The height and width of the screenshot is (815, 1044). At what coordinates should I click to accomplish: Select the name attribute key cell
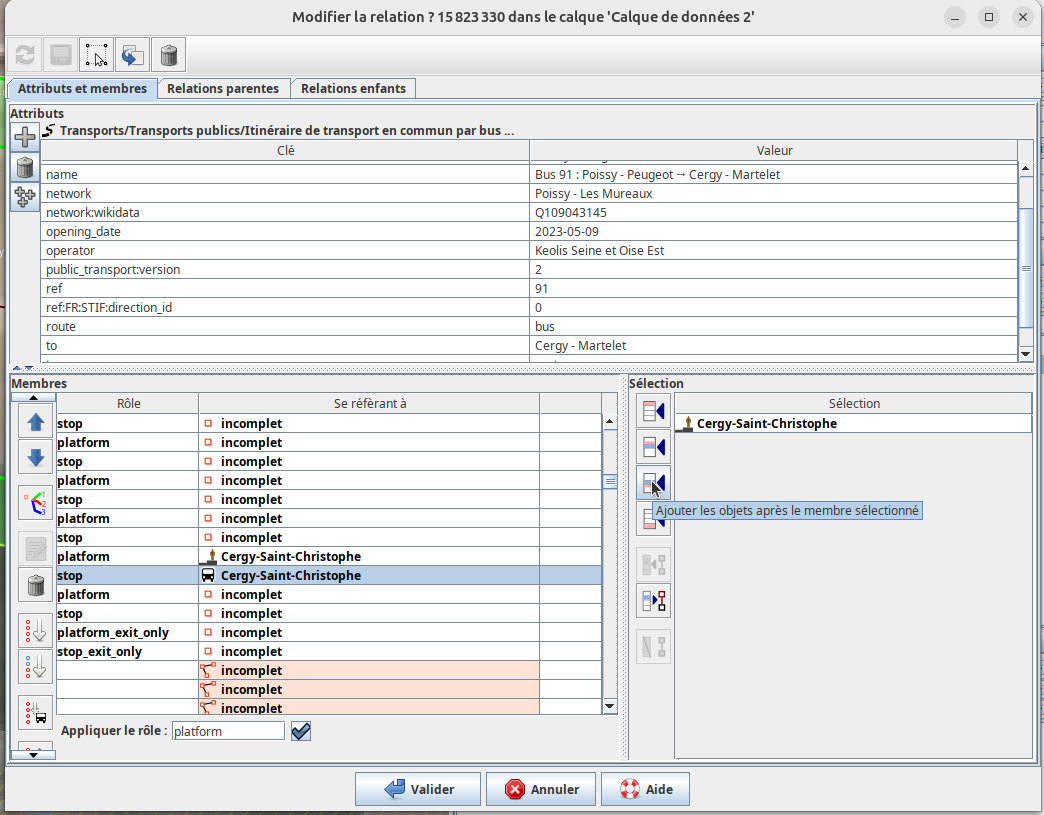click(x=286, y=174)
